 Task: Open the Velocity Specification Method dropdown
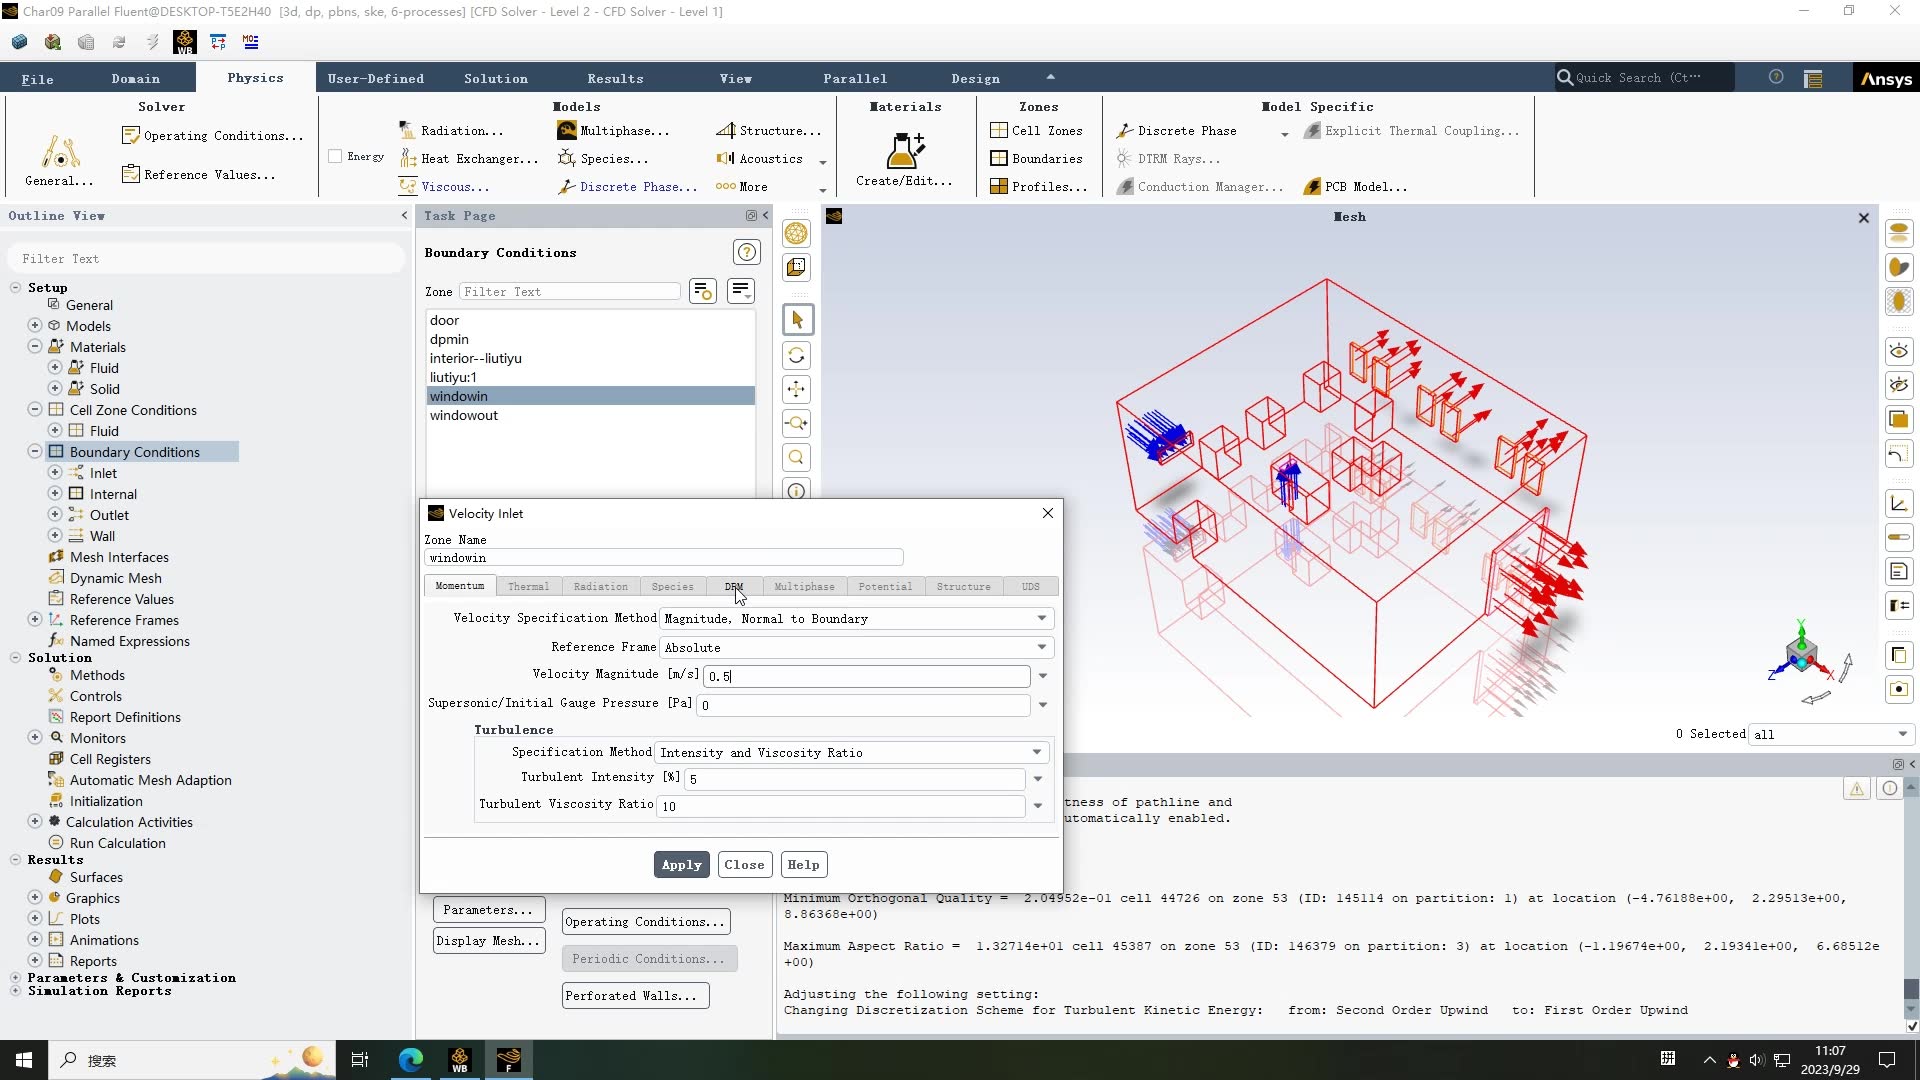coord(1041,619)
